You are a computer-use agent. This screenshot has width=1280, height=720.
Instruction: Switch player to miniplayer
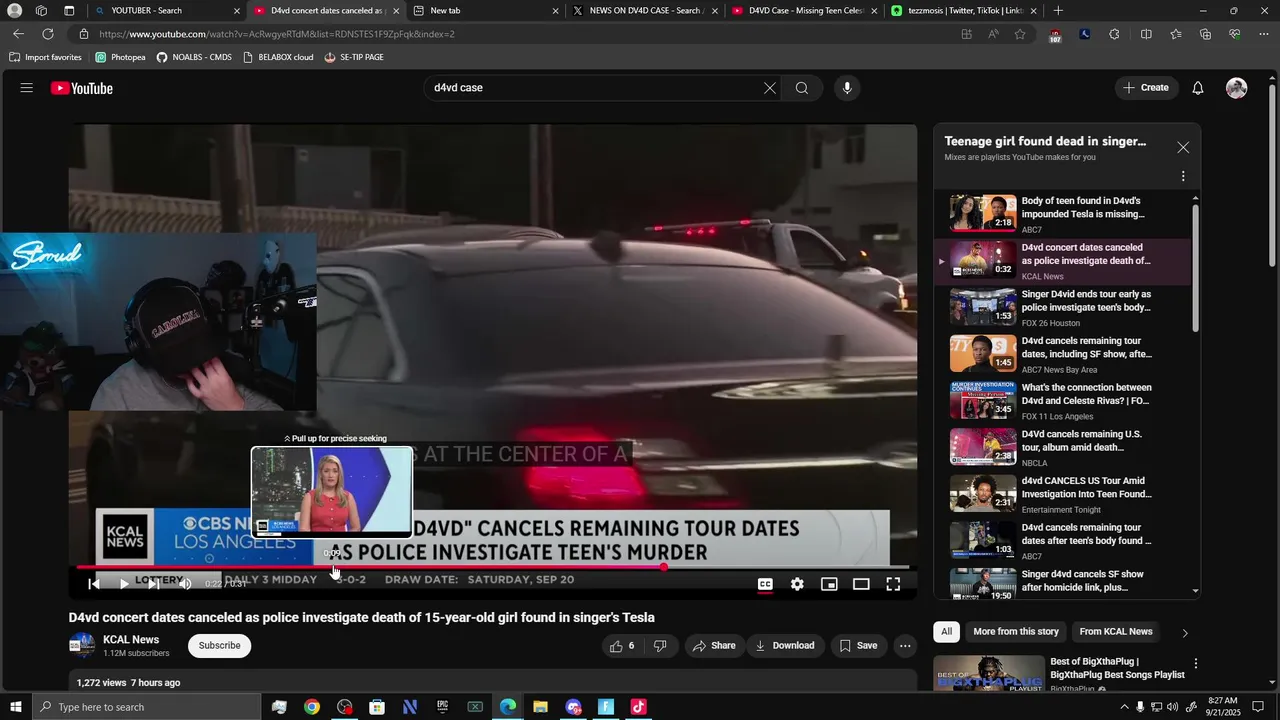829,584
